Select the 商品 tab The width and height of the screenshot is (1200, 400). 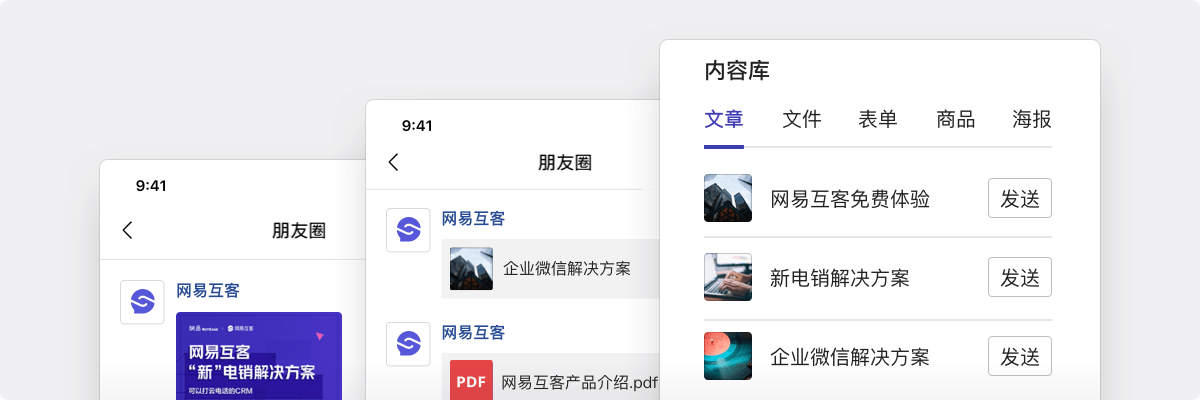[955, 120]
